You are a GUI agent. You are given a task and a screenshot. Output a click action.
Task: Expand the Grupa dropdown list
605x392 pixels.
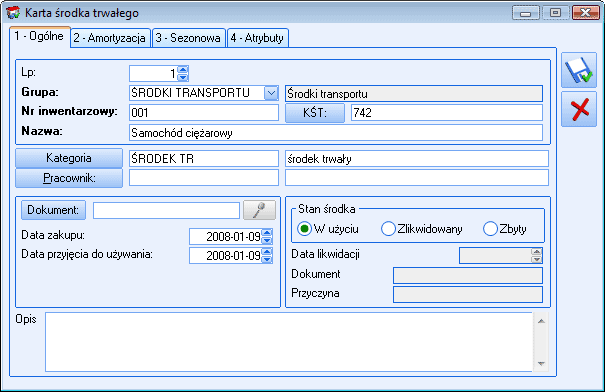tap(271, 93)
